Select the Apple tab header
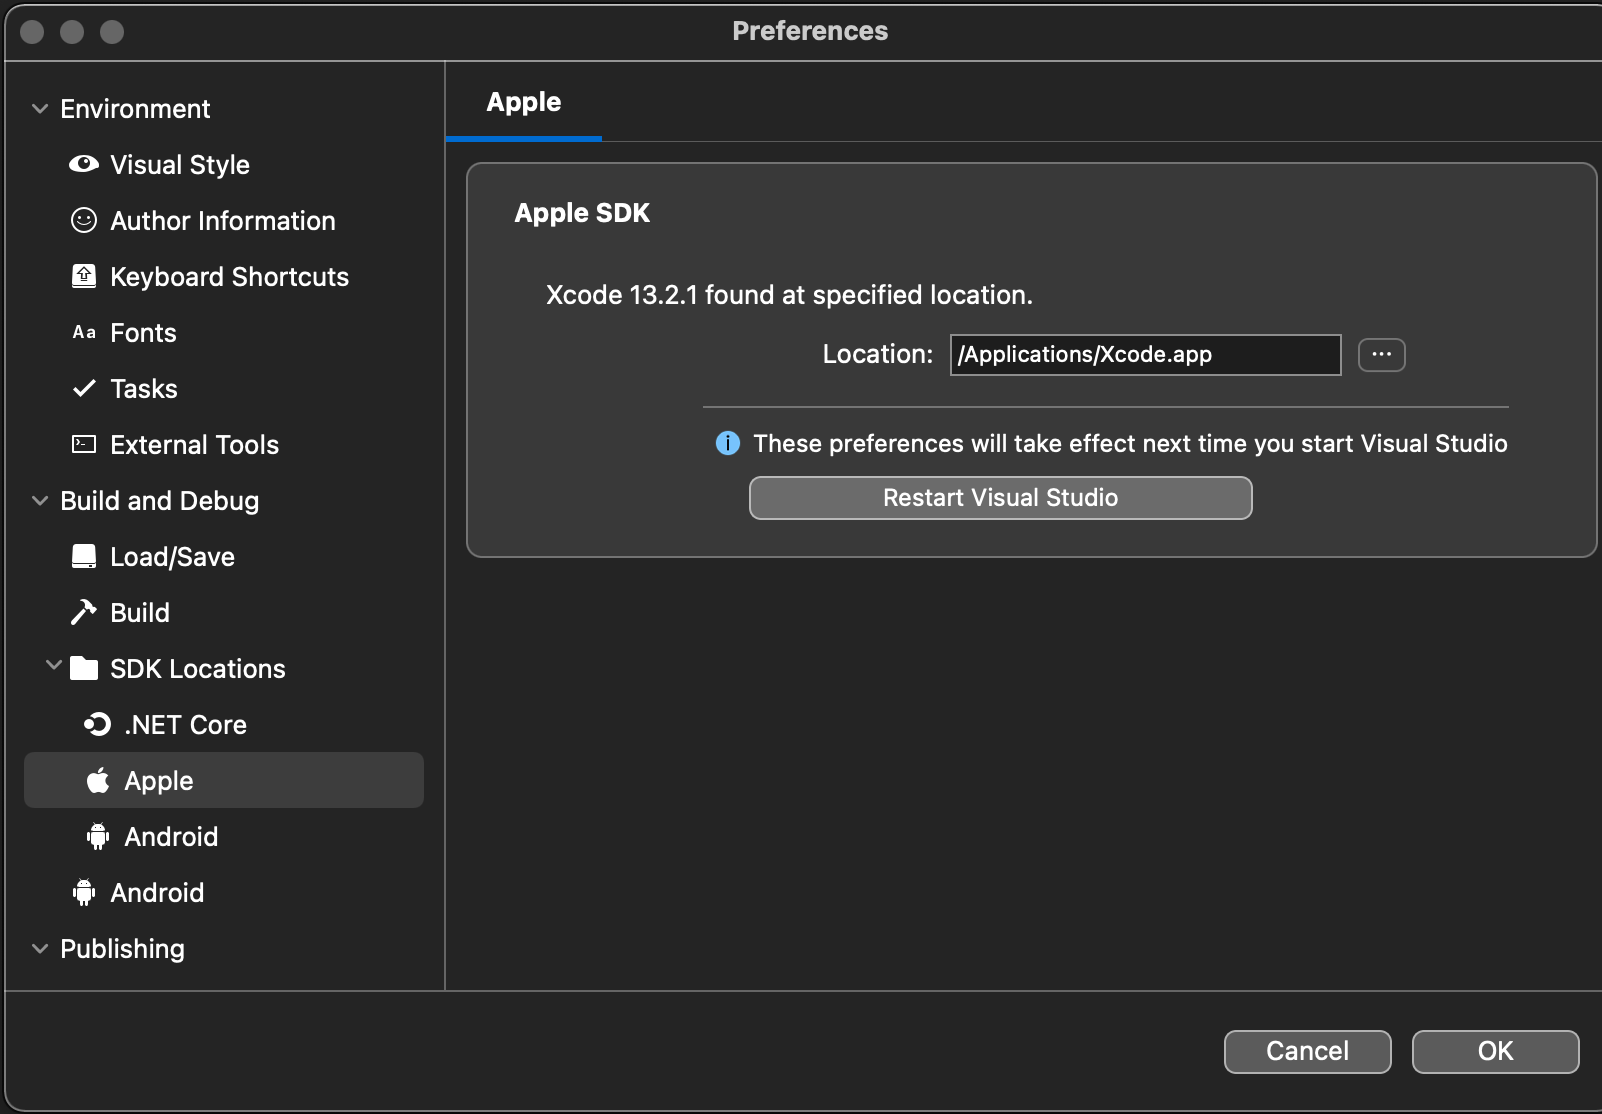 (x=523, y=102)
